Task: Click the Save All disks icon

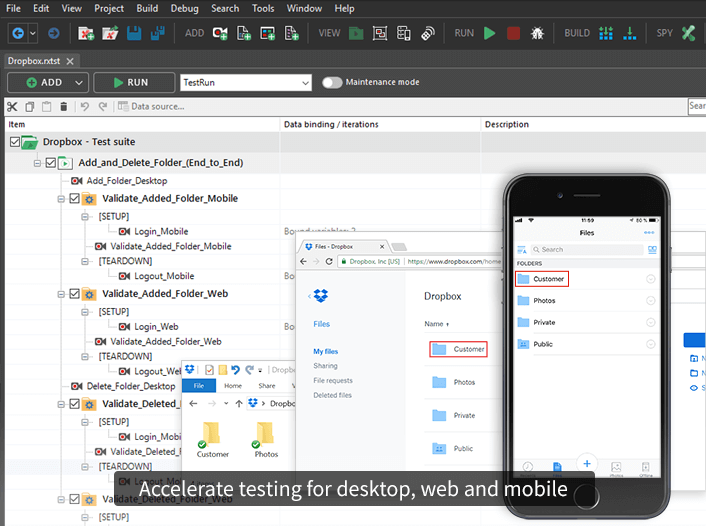Action: point(157,33)
